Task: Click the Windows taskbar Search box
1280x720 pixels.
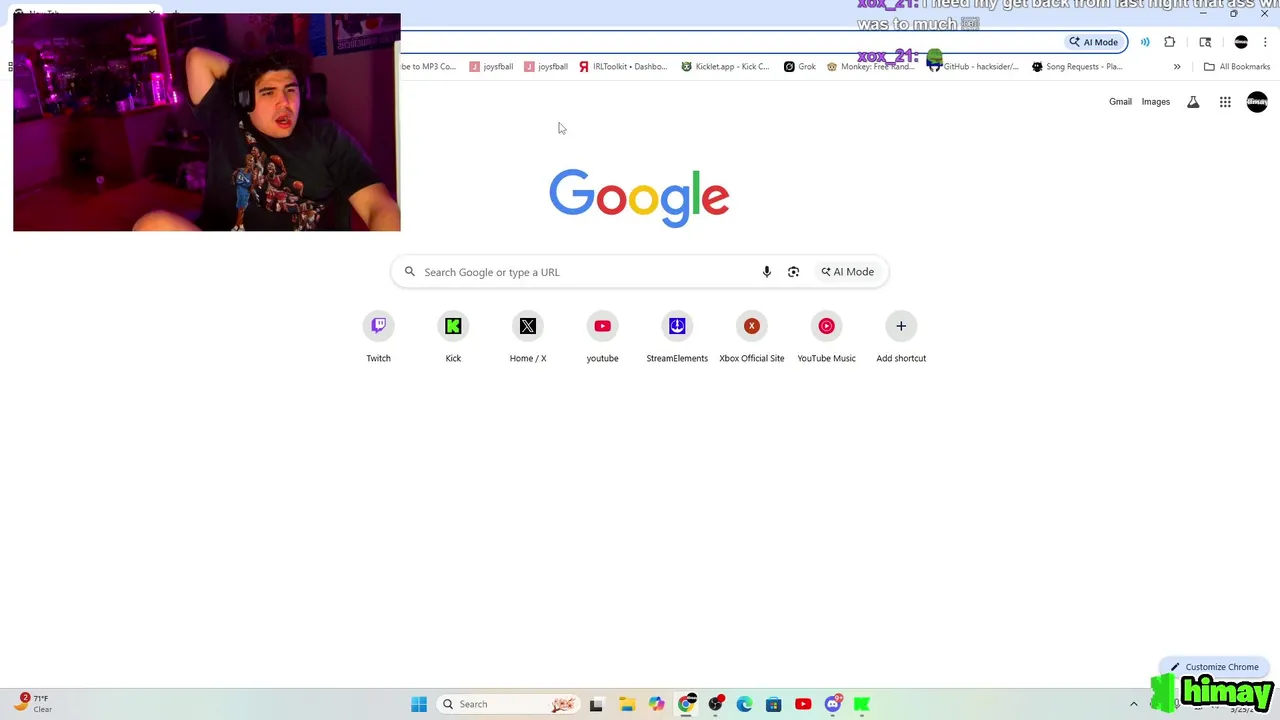Action: pos(508,704)
